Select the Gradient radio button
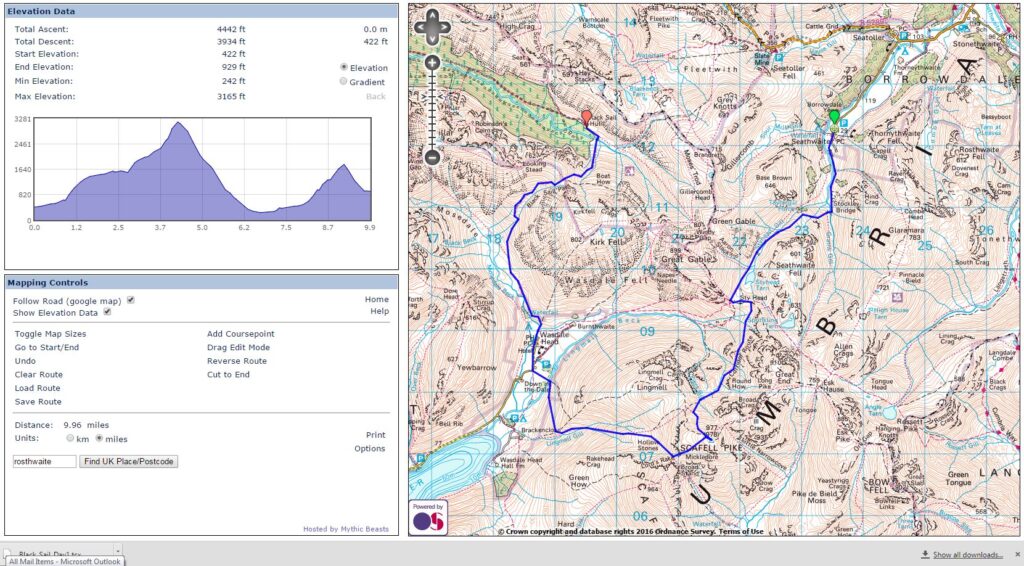 click(344, 81)
